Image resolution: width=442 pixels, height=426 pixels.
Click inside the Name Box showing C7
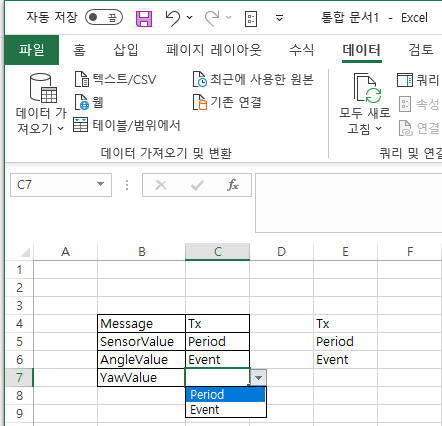(x=52, y=185)
